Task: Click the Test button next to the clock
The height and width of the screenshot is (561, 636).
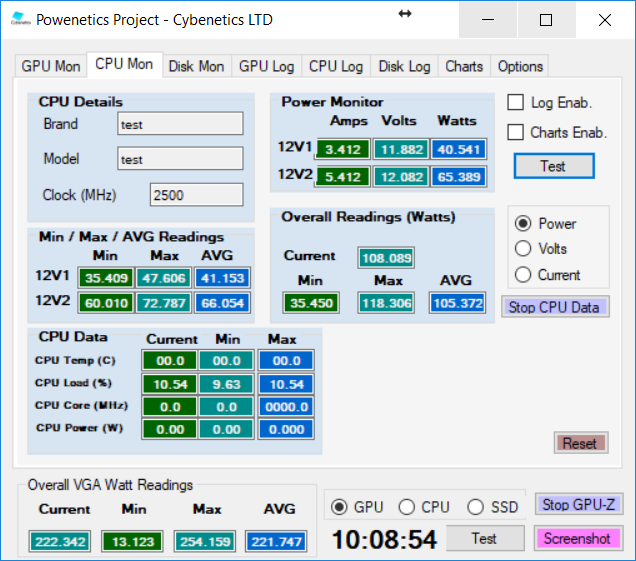Action: point(485,538)
